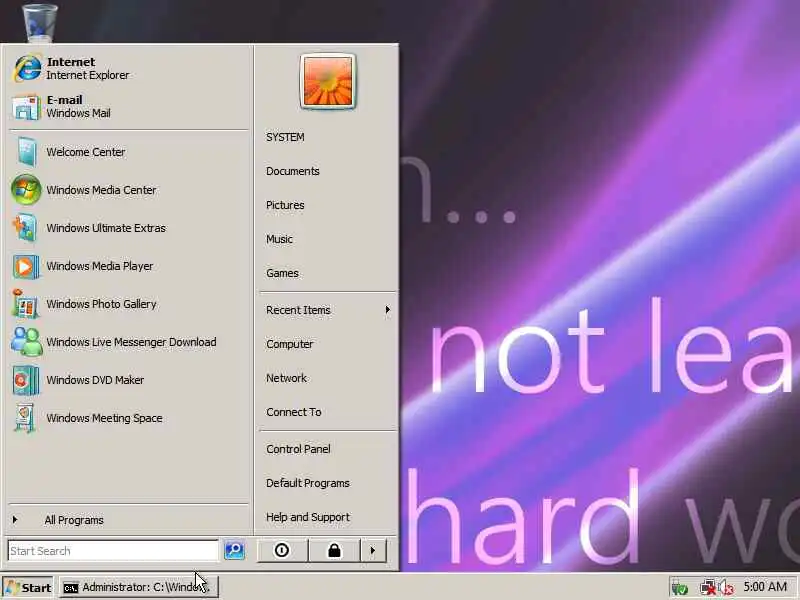Click the 'Windows Live Messenger Download' text
The width and height of the screenshot is (800, 600).
pos(131,342)
